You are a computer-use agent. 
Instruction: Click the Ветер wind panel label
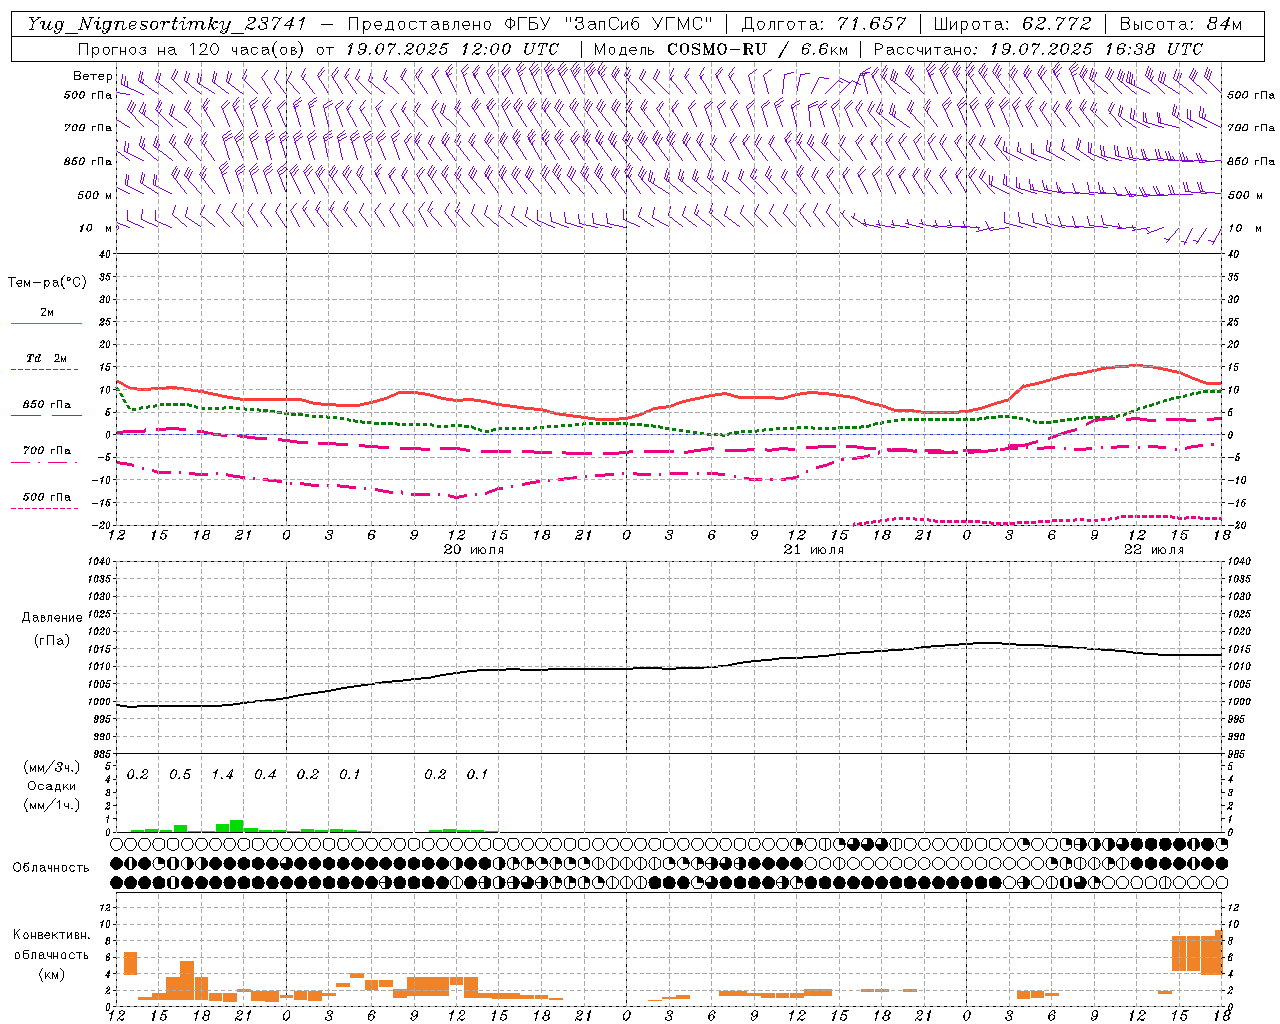[x=92, y=76]
